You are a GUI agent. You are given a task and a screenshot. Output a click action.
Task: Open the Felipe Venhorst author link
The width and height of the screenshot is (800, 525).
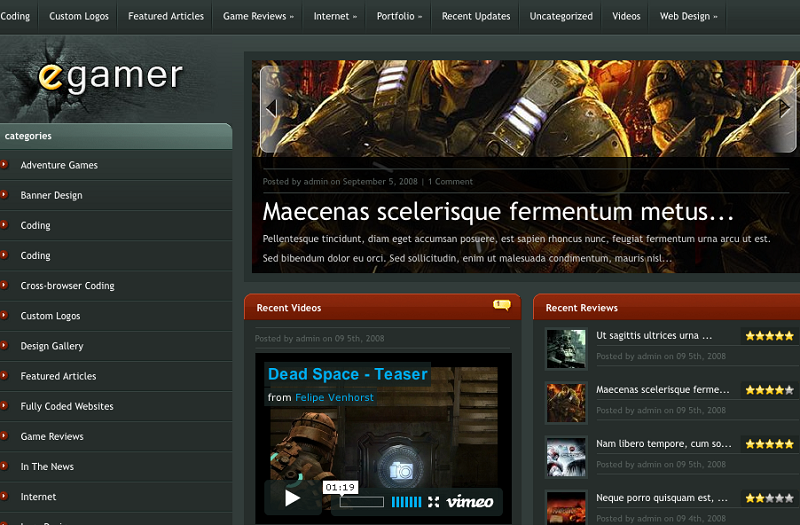334,397
